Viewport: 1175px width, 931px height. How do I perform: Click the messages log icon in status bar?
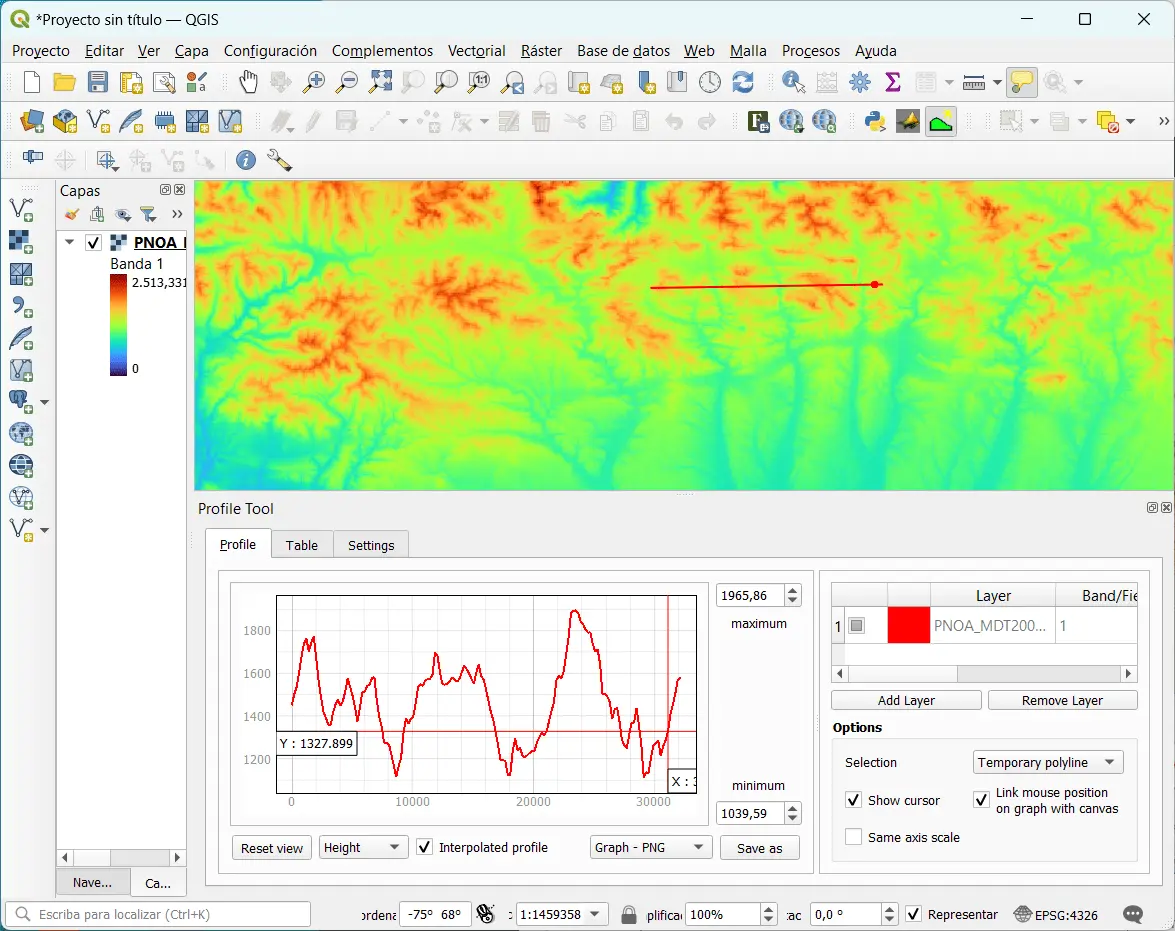click(x=1133, y=914)
